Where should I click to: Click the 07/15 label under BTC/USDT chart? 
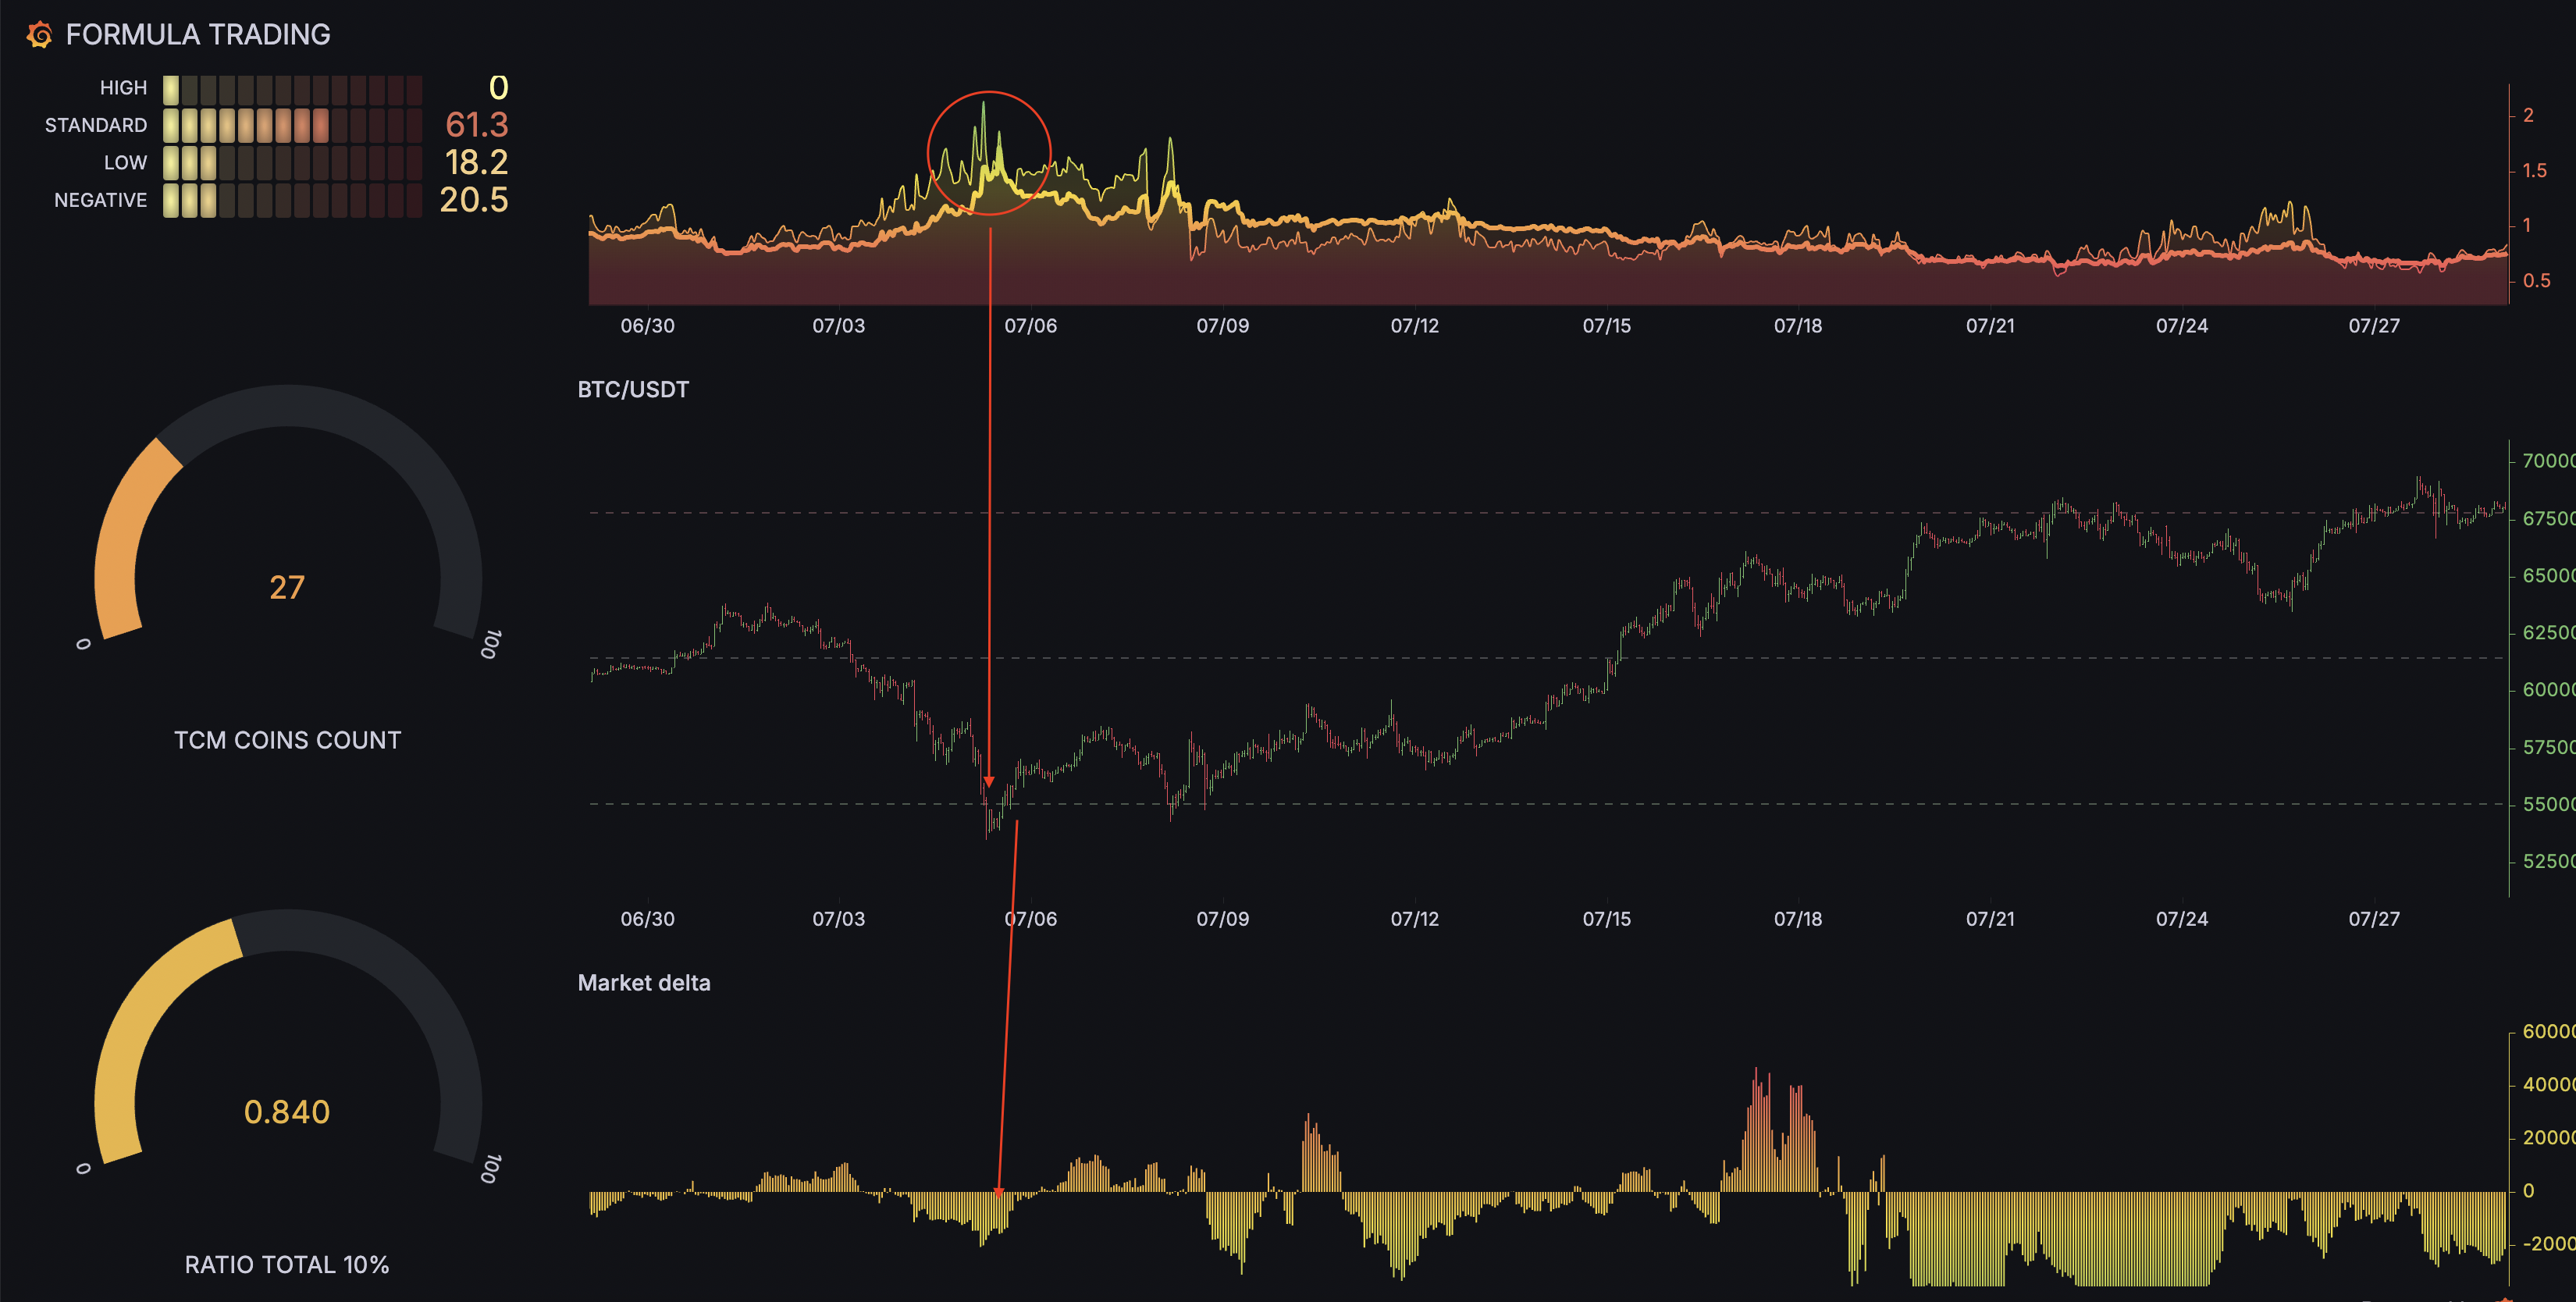click(1606, 918)
